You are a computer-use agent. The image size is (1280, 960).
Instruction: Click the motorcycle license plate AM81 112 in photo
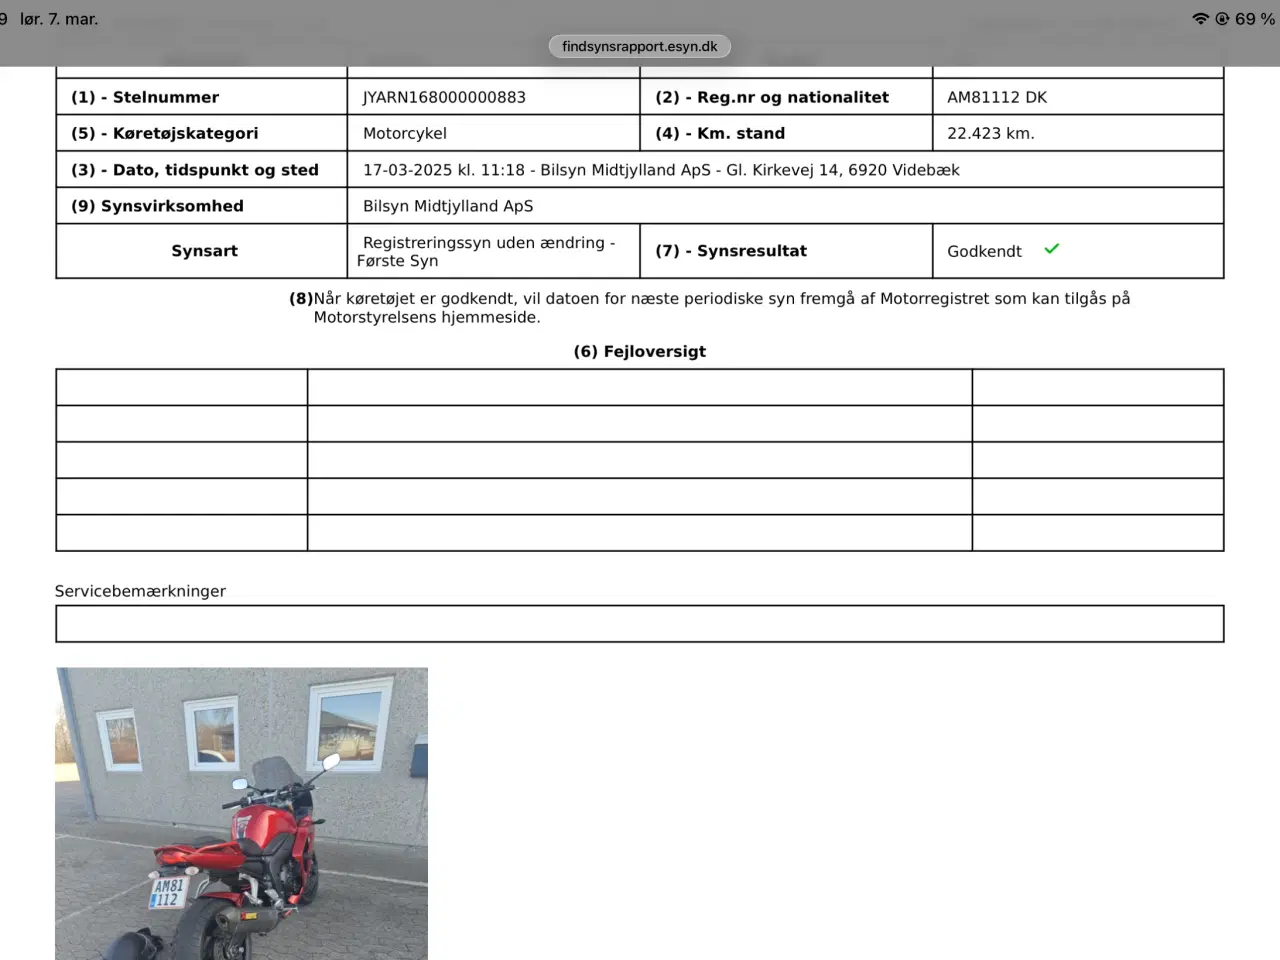pyautogui.click(x=168, y=892)
